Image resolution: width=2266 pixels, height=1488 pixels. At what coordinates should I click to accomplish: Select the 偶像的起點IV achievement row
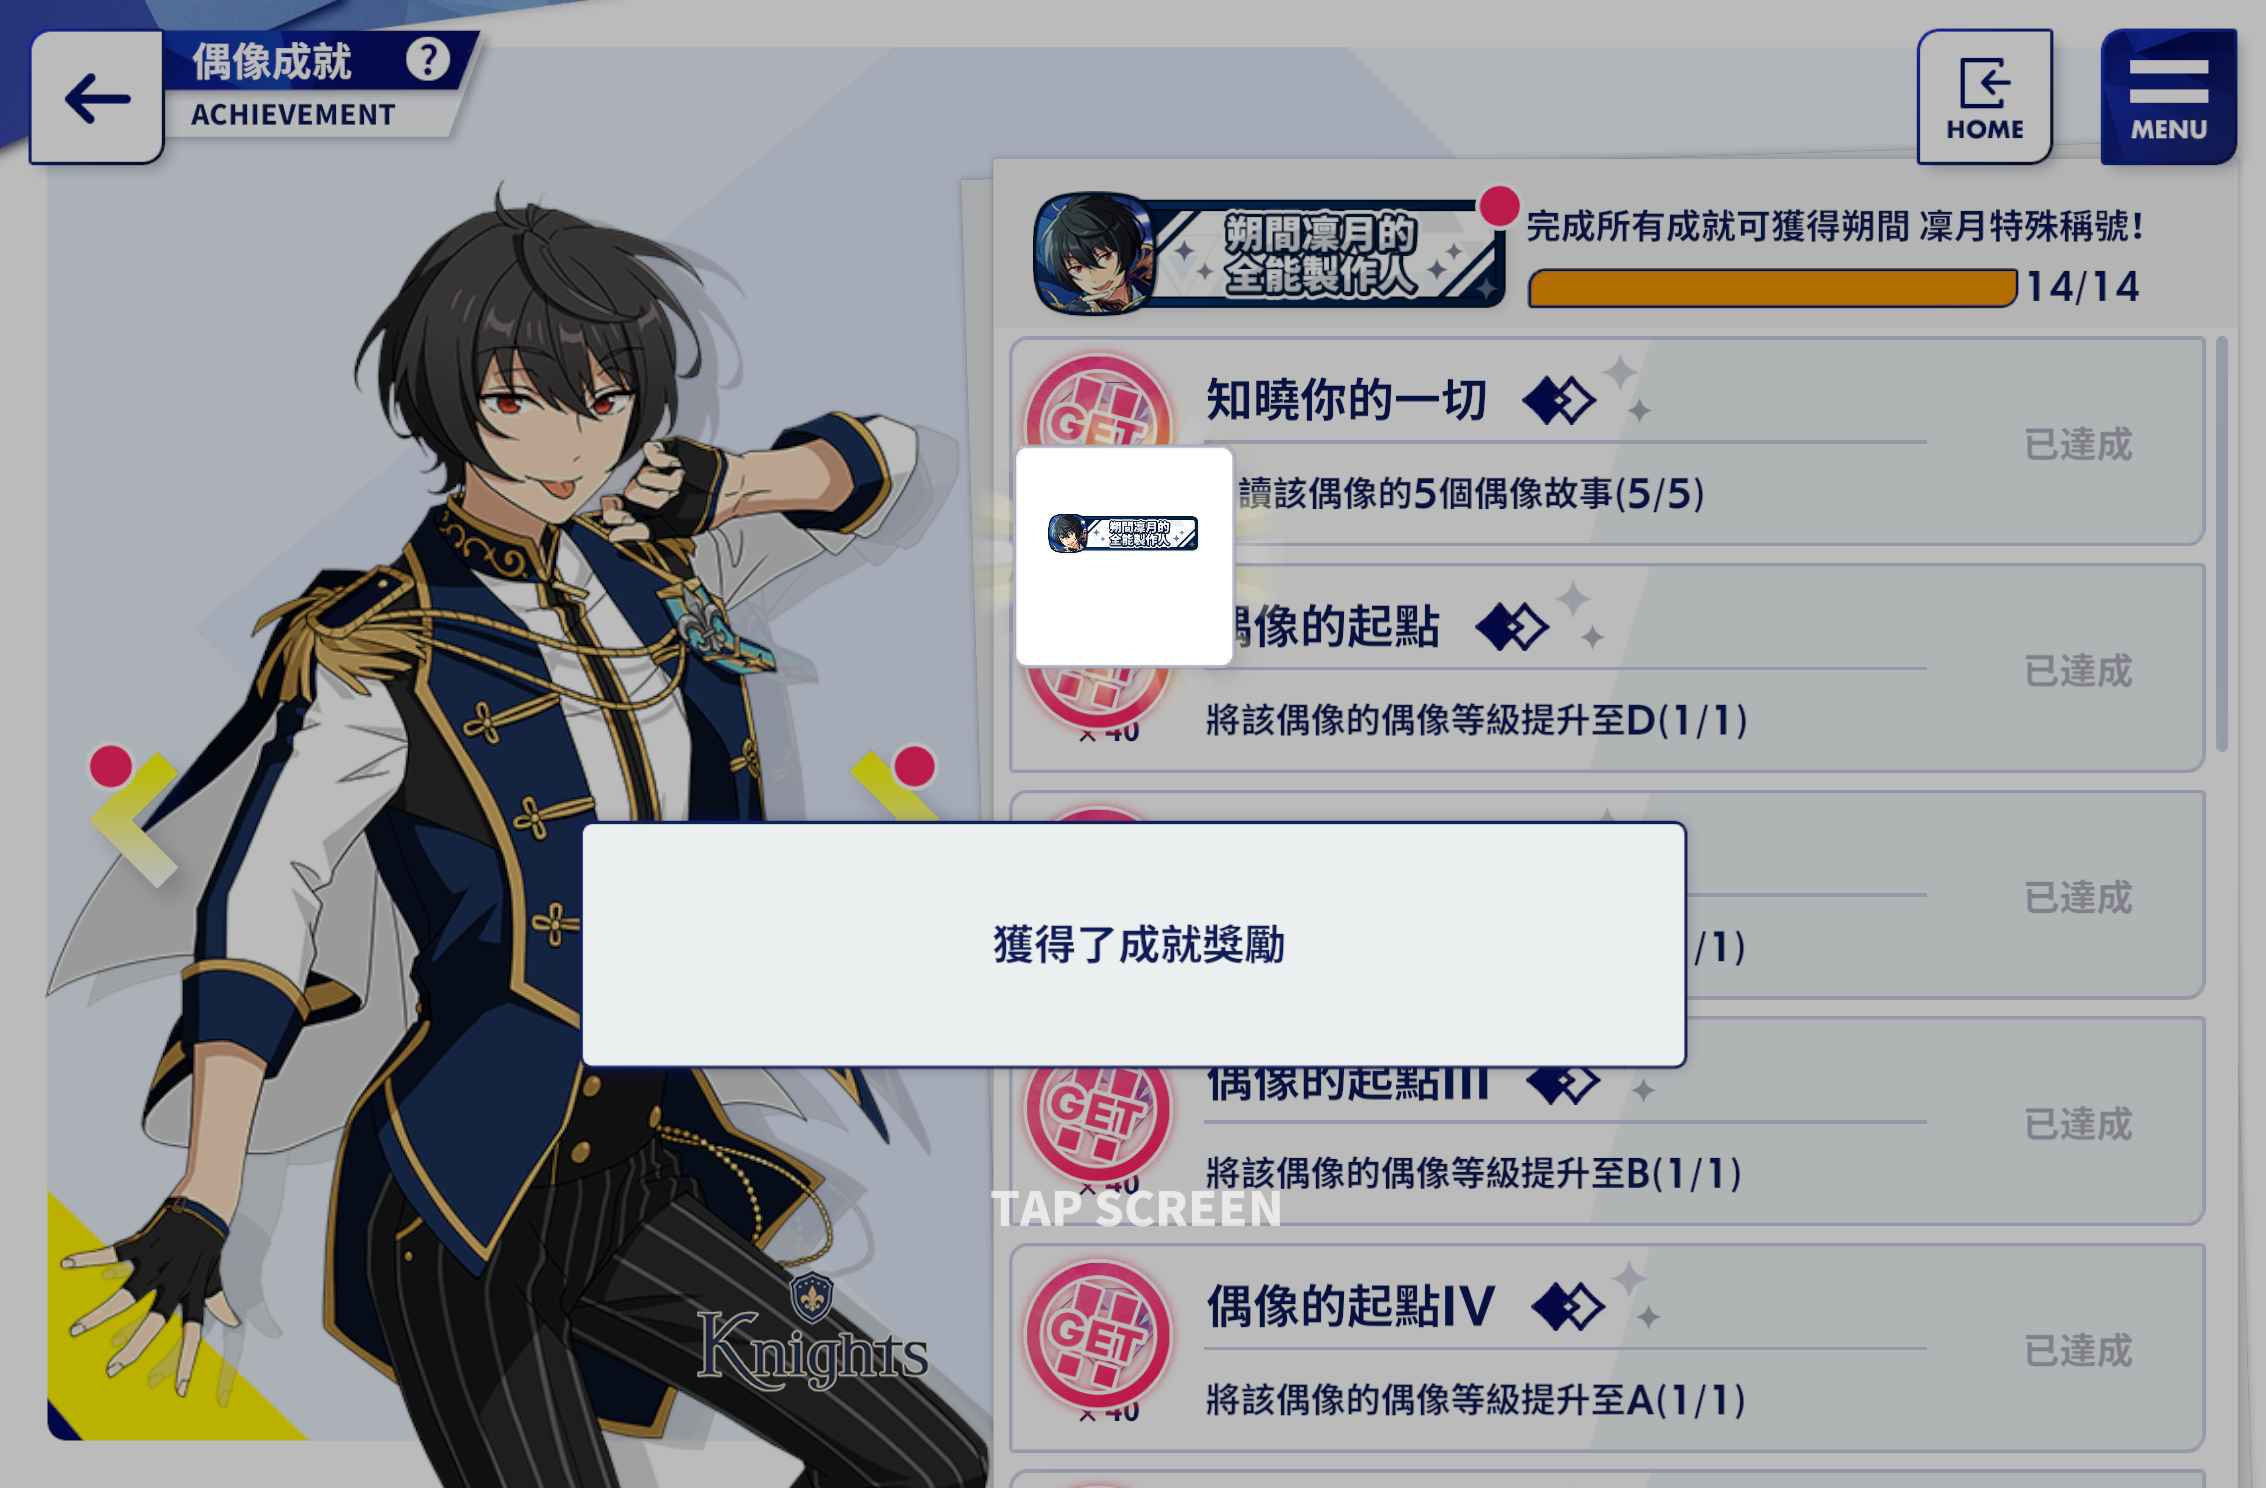1607,1348
